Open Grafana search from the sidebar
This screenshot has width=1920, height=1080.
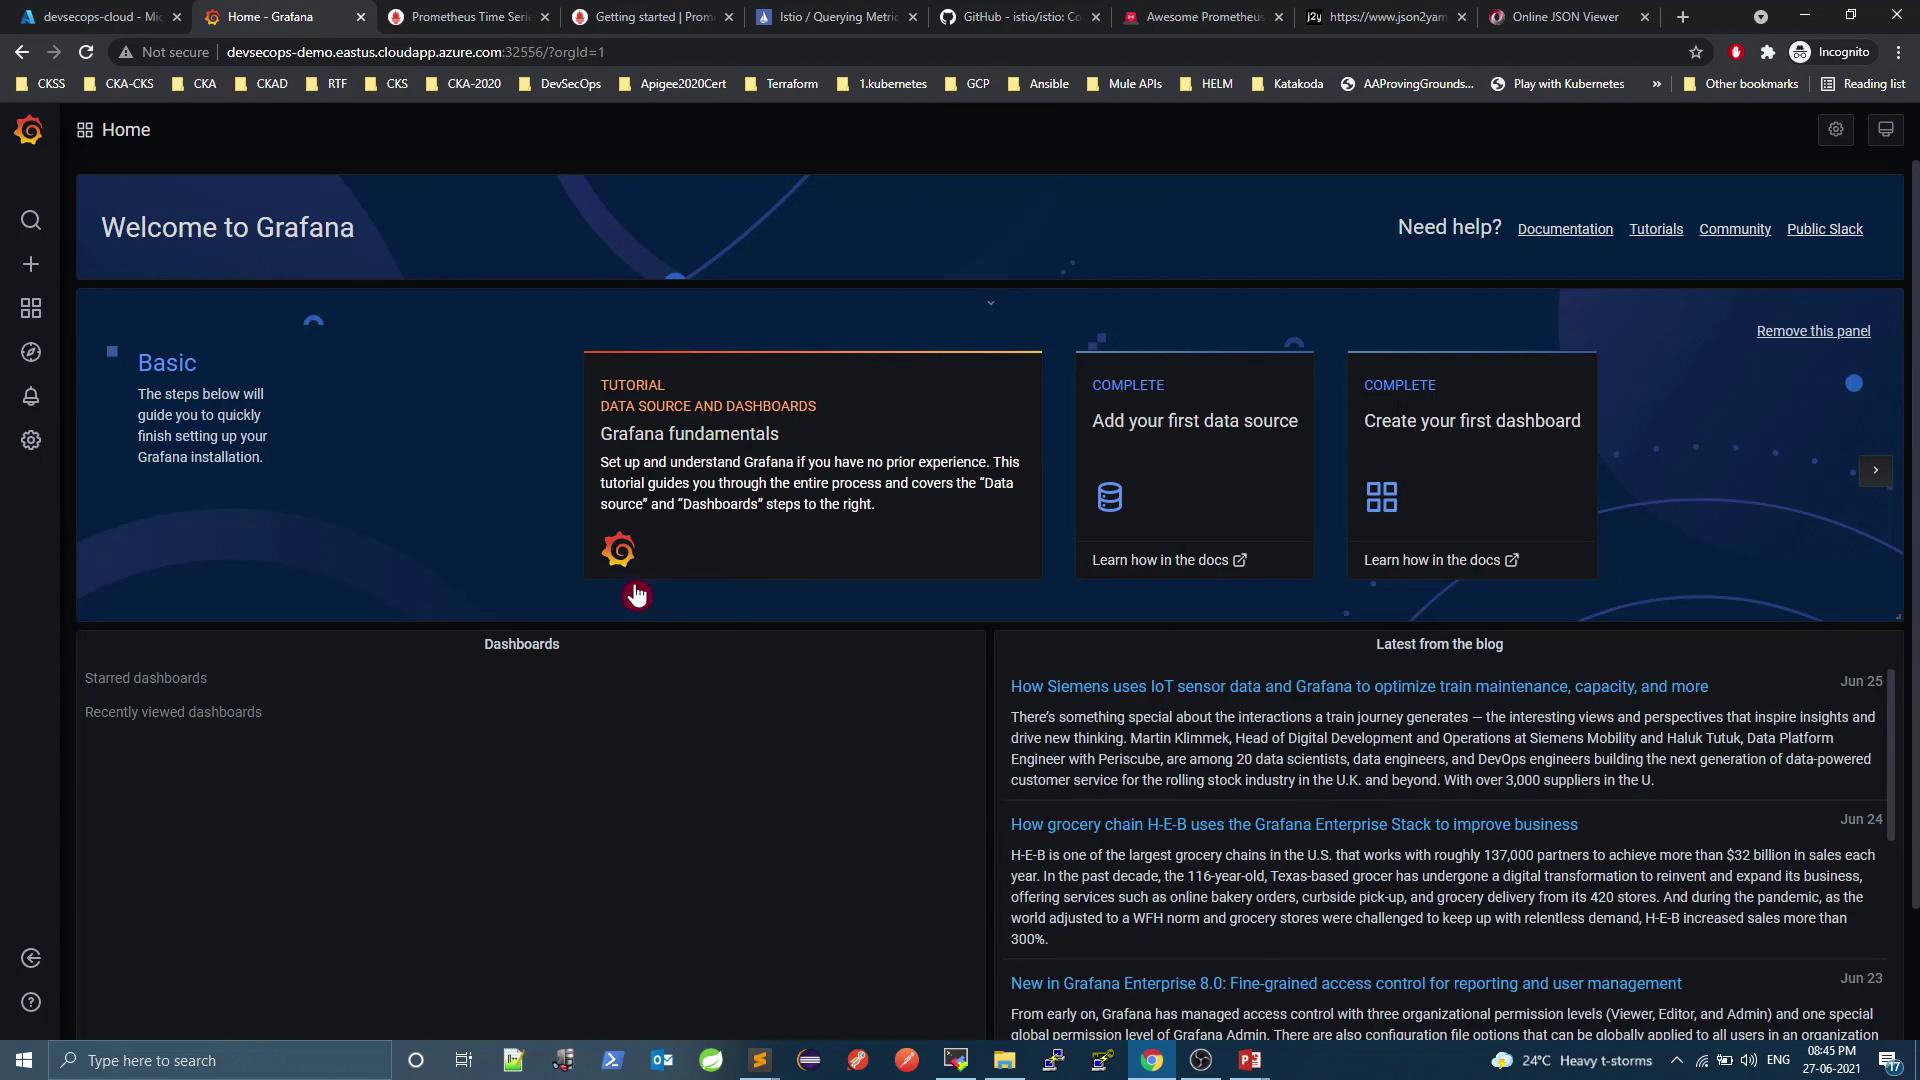(x=31, y=220)
